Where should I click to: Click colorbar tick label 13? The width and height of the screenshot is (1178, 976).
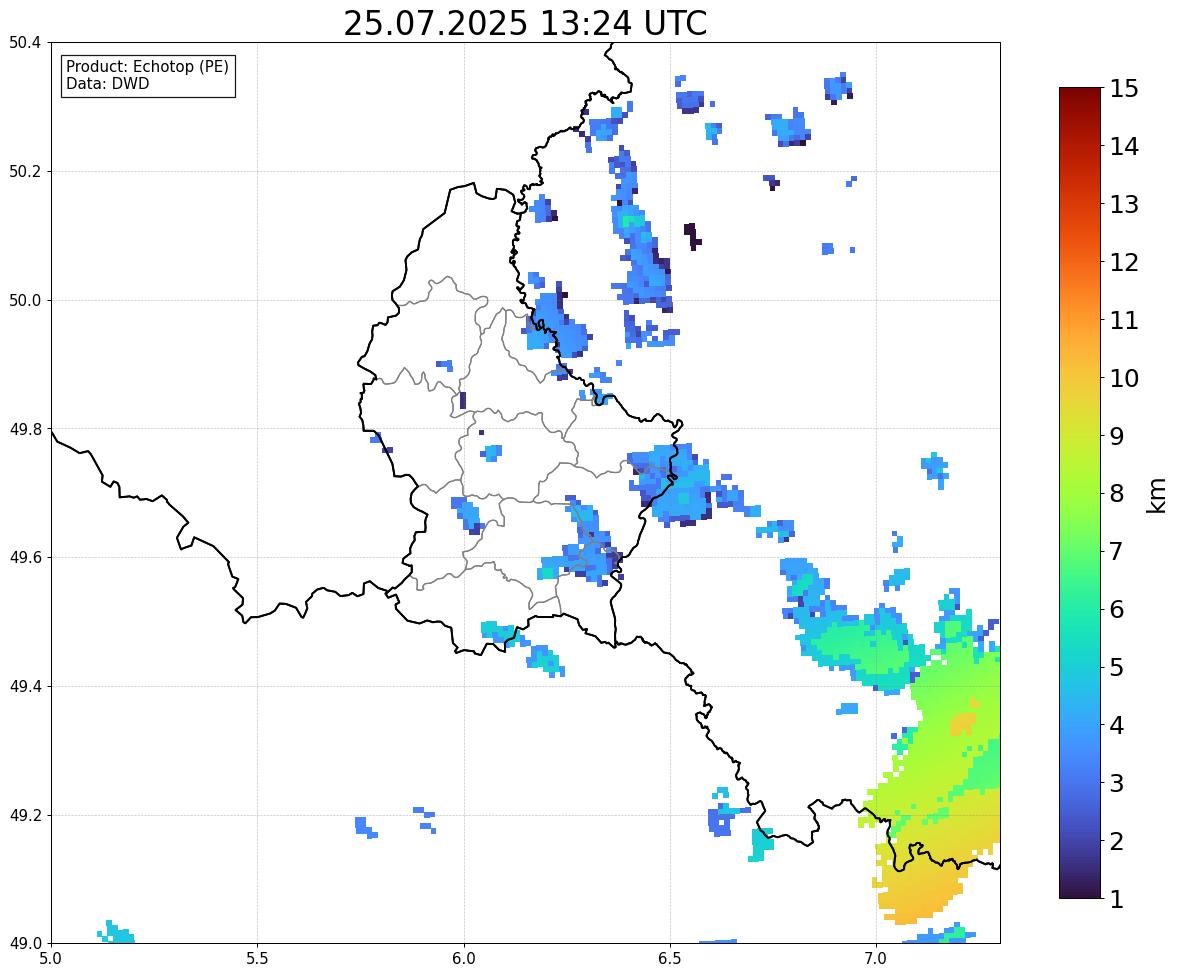1124,204
